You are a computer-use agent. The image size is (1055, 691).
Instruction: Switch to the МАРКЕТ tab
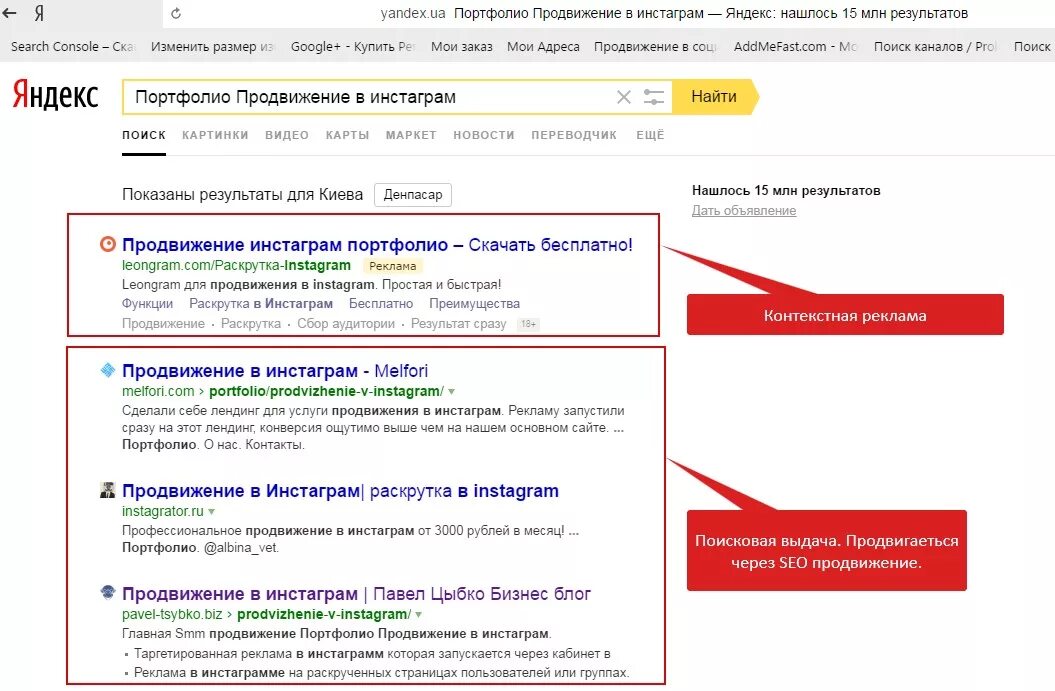point(411,135)
